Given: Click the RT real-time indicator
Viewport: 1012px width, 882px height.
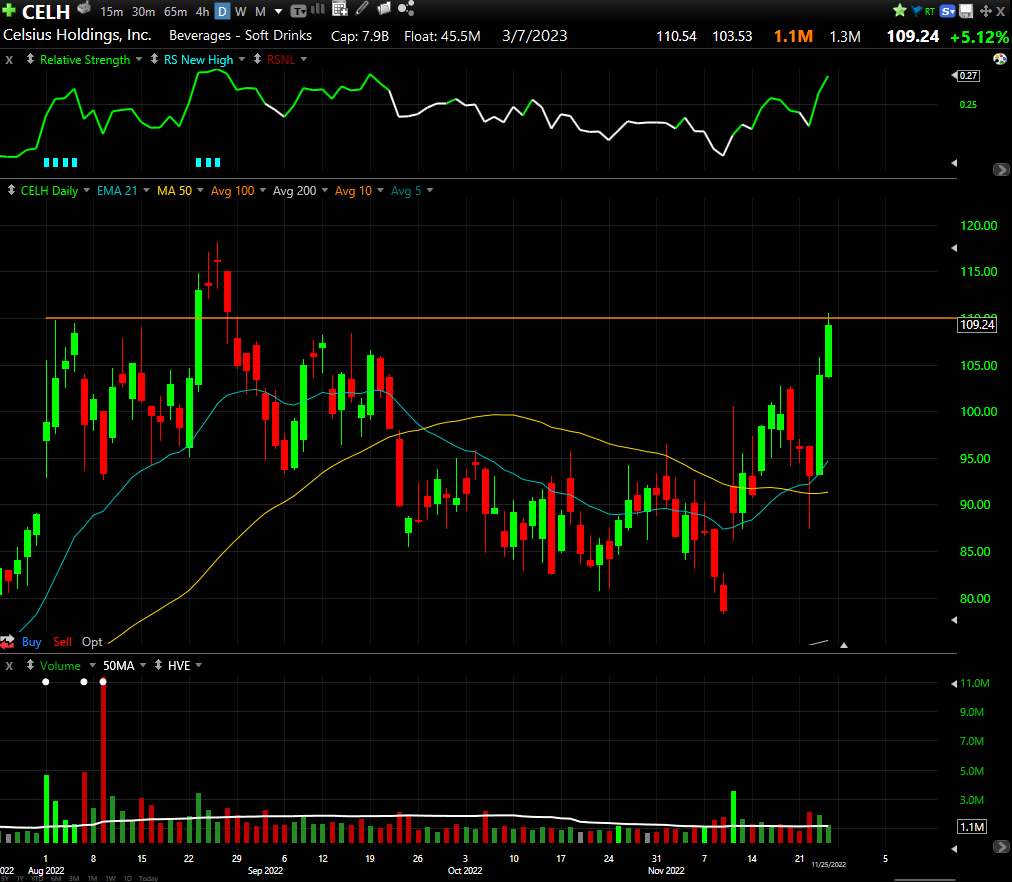Looking at the screenshot, I should (929, 12).
